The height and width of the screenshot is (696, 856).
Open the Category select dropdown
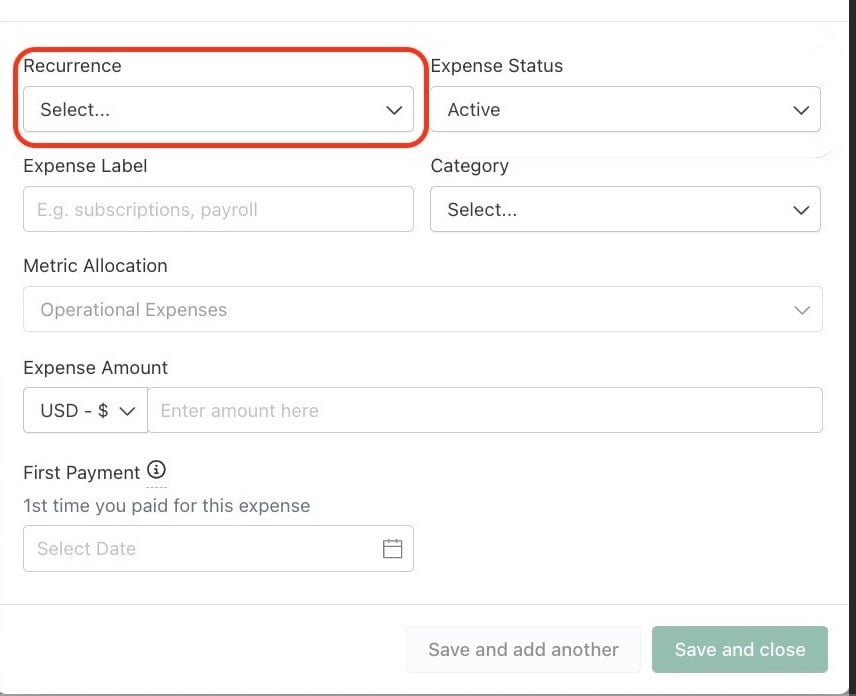click(625, 209)
